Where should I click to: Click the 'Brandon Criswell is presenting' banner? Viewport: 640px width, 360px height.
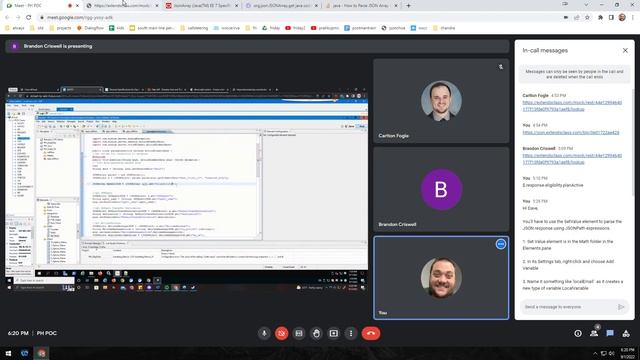pos(257,46)
